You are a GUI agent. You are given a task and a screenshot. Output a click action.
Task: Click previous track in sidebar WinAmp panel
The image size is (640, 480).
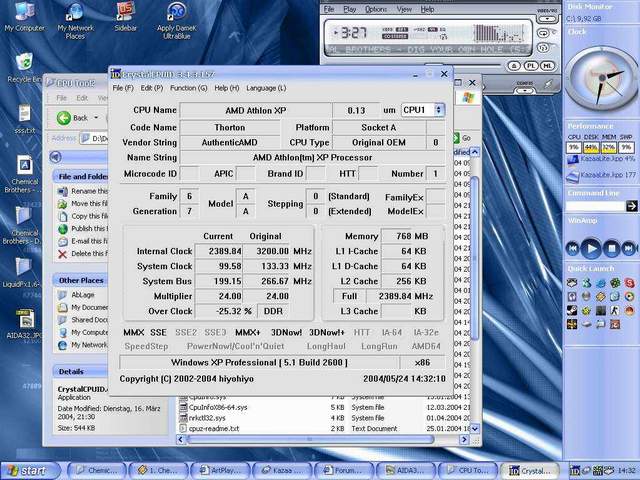pyautogui.click(x=573, y=248)
